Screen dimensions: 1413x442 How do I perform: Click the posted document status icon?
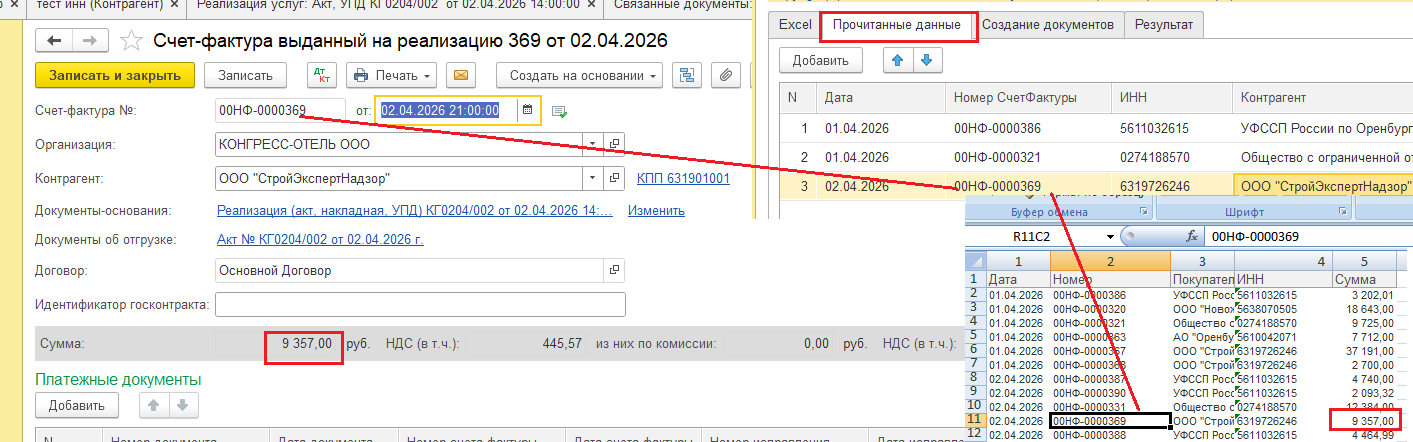click(x=559, y=111)
